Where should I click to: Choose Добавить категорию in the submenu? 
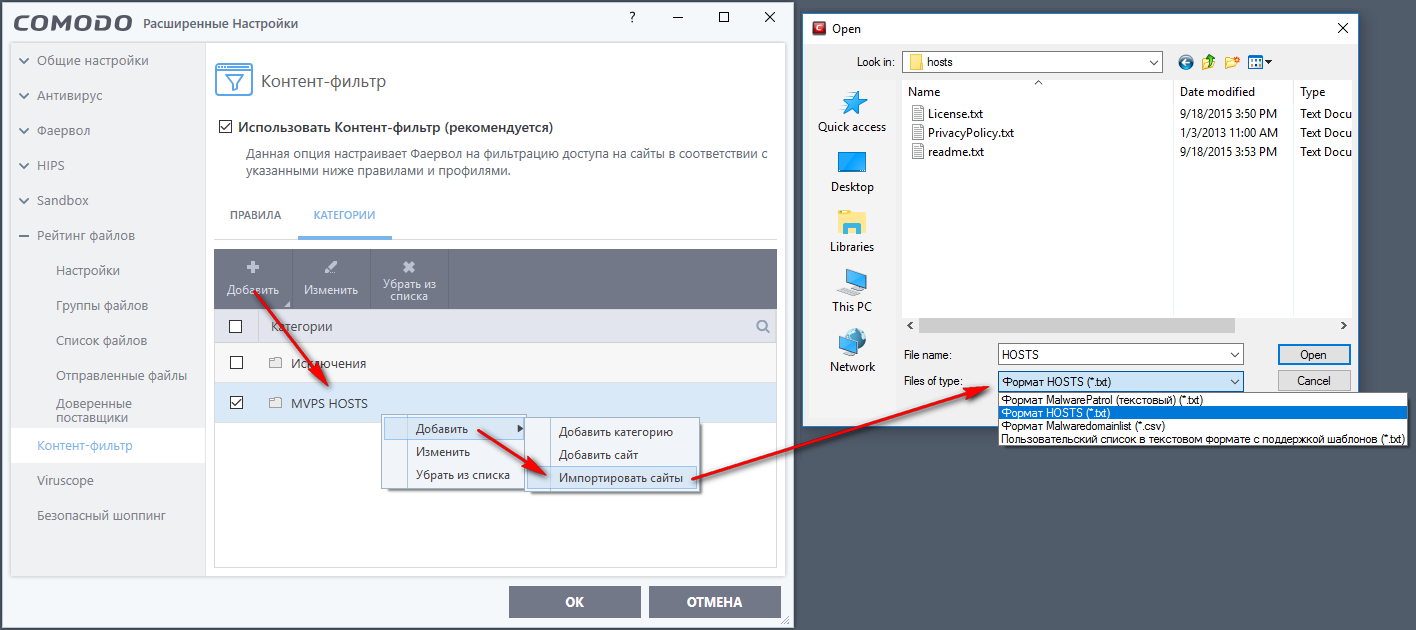pos(613,432)
